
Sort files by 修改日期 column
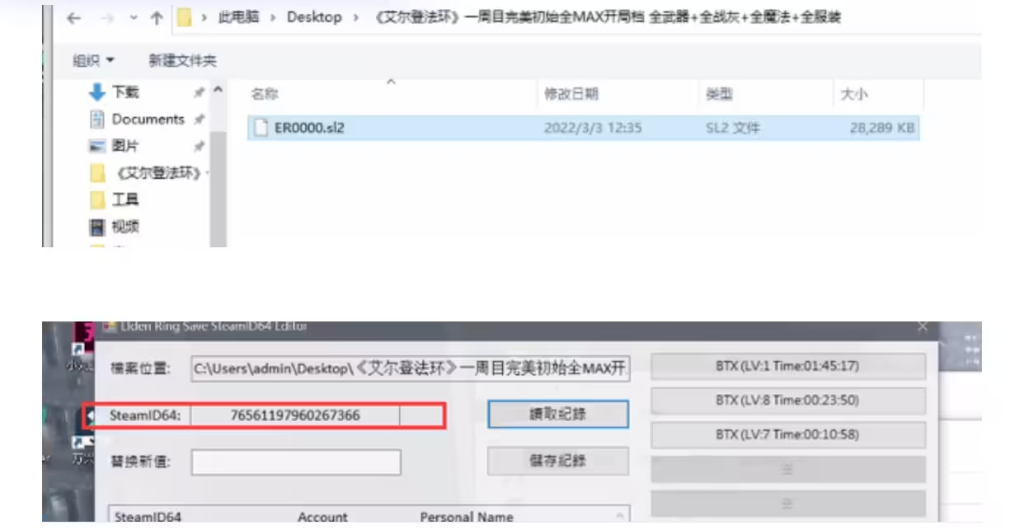click(571, 94)
